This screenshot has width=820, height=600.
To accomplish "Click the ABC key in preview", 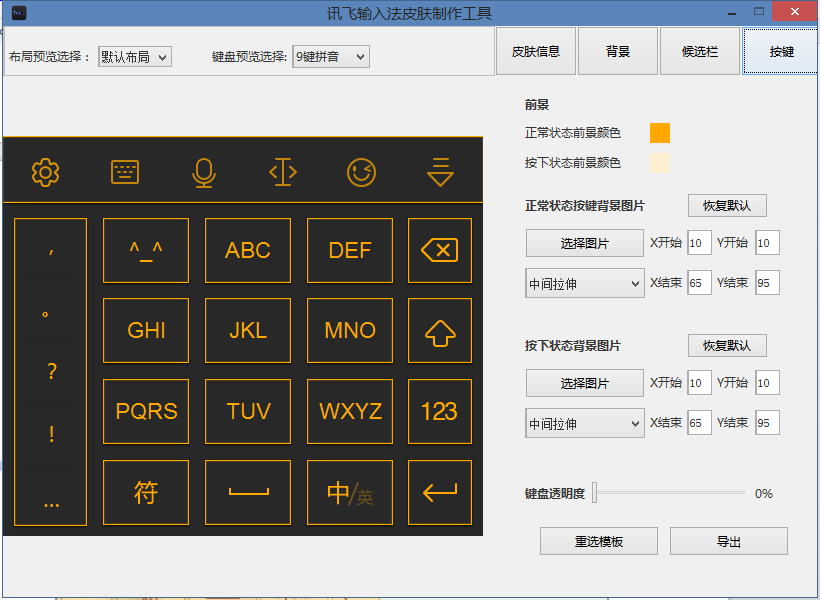I will (x=248, y=251).
